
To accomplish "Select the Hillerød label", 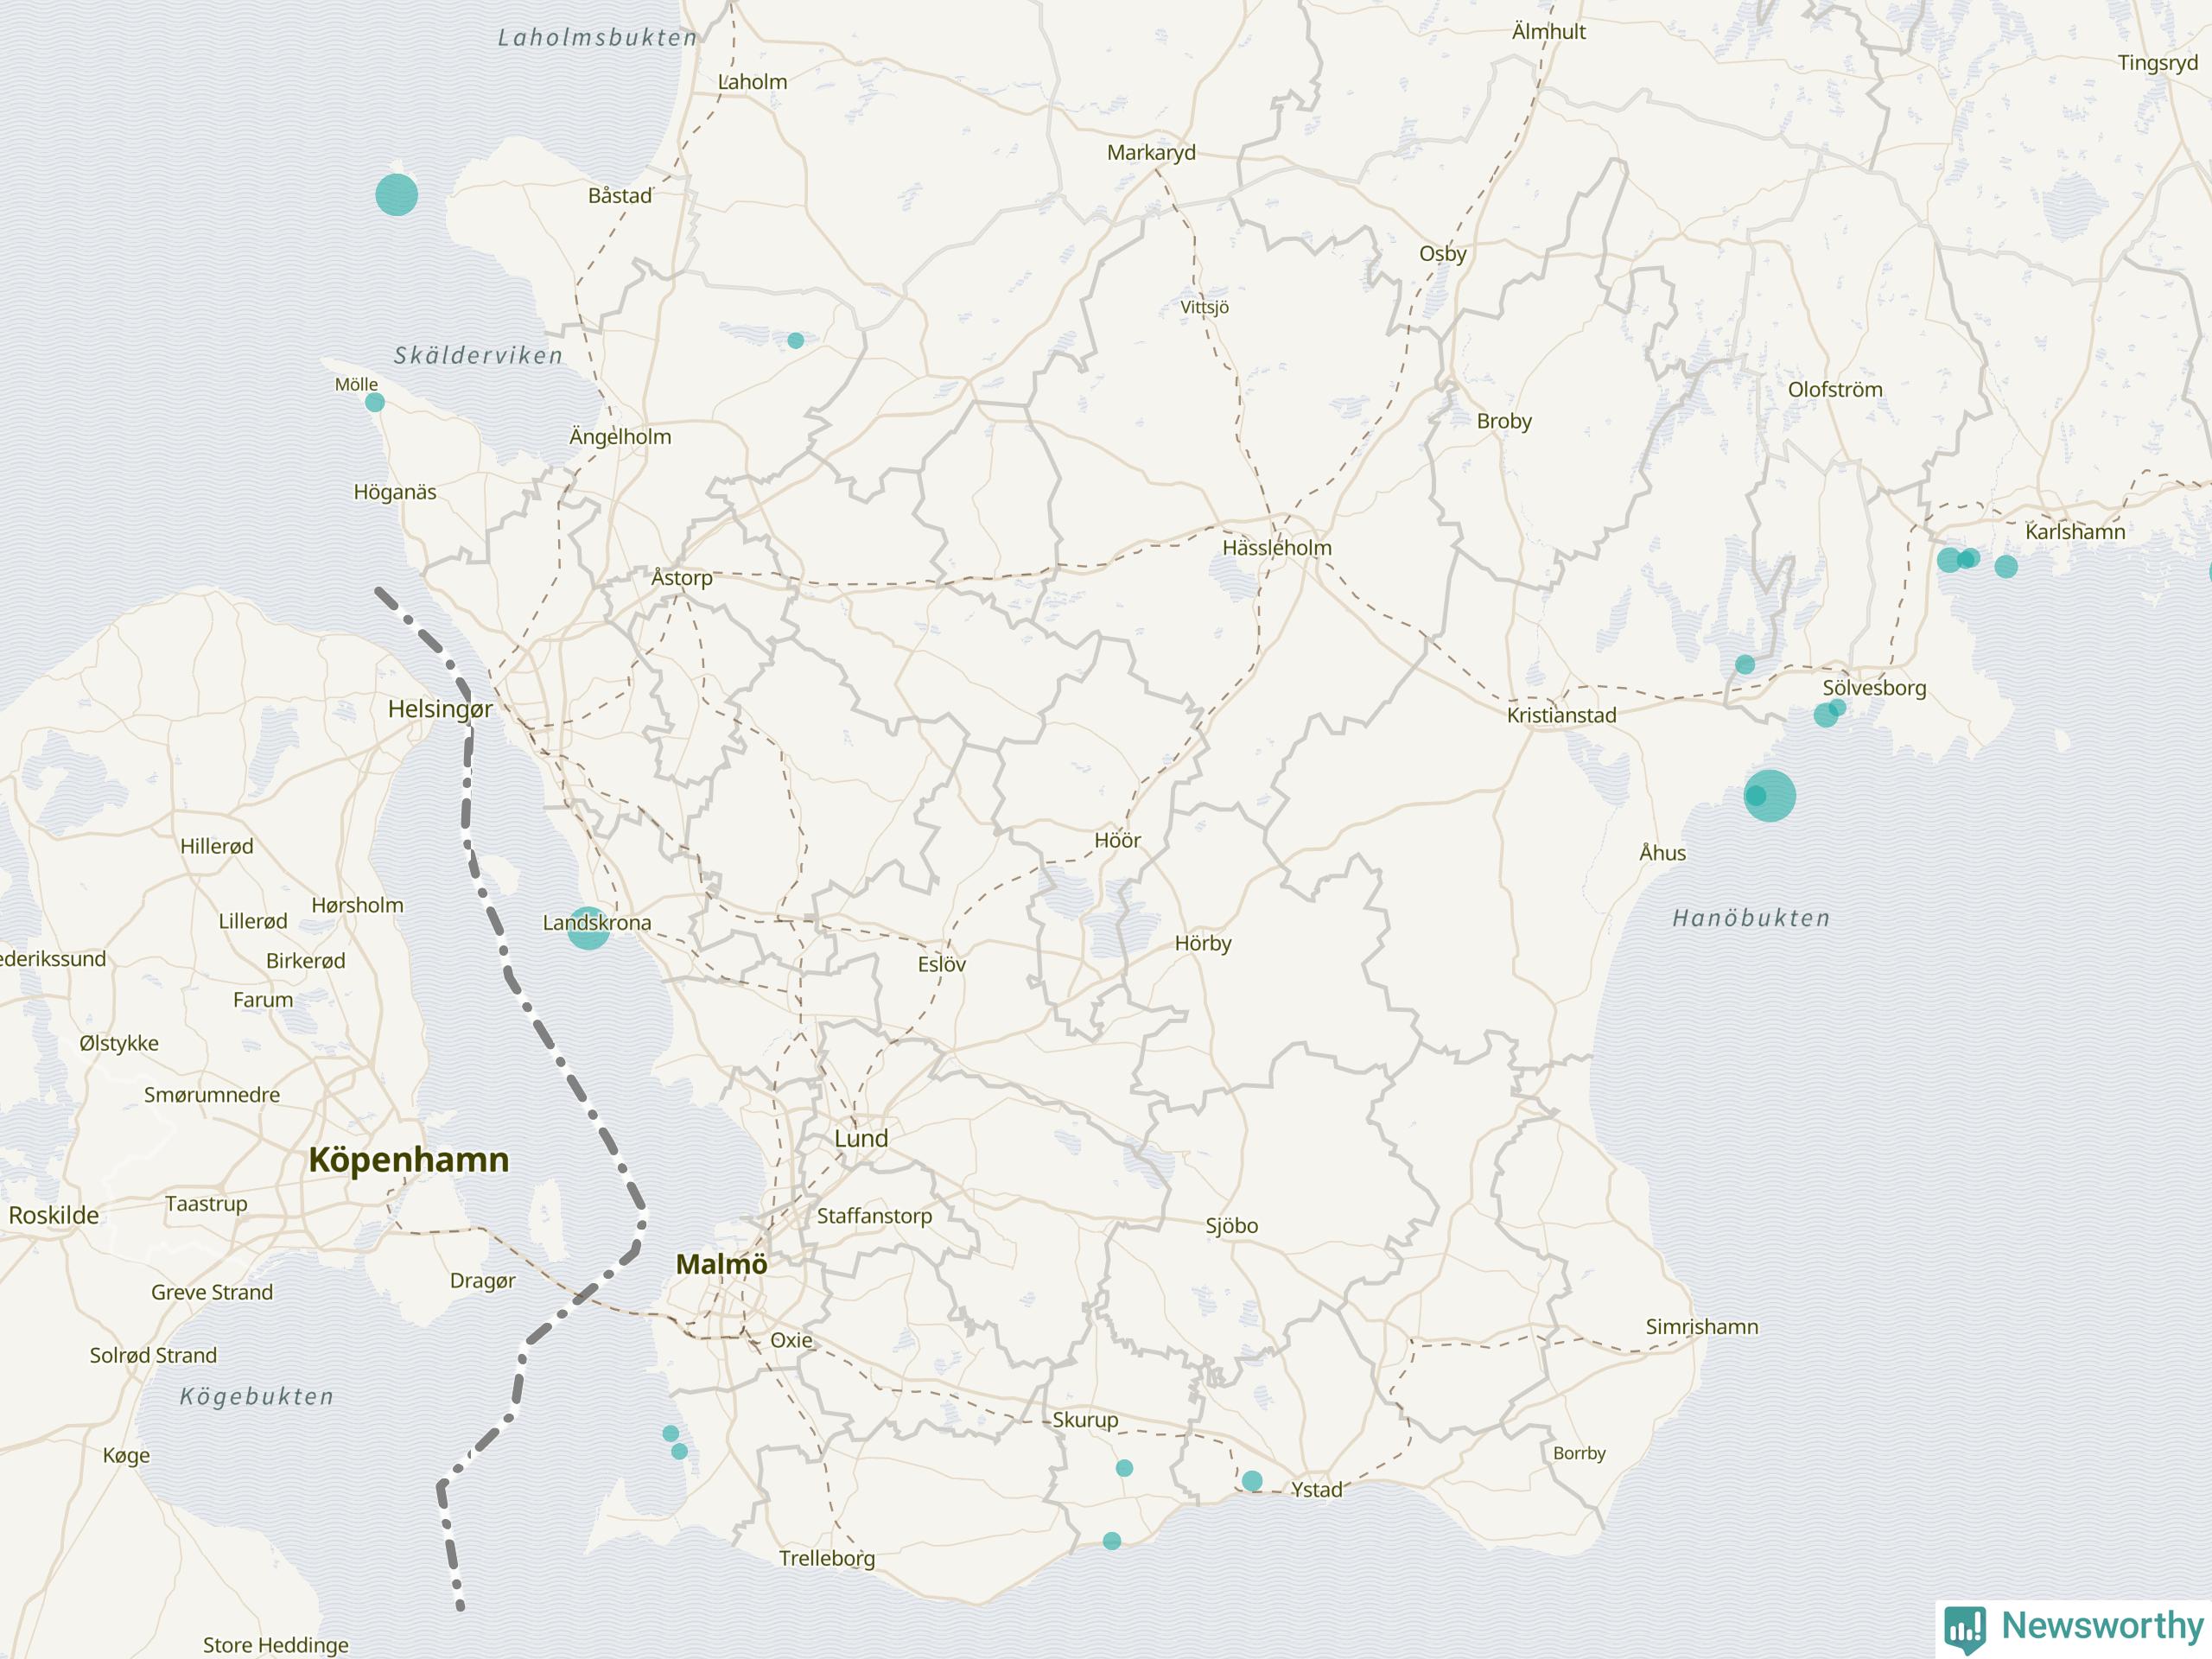I will pyautogui.click(x=217, y=846).
